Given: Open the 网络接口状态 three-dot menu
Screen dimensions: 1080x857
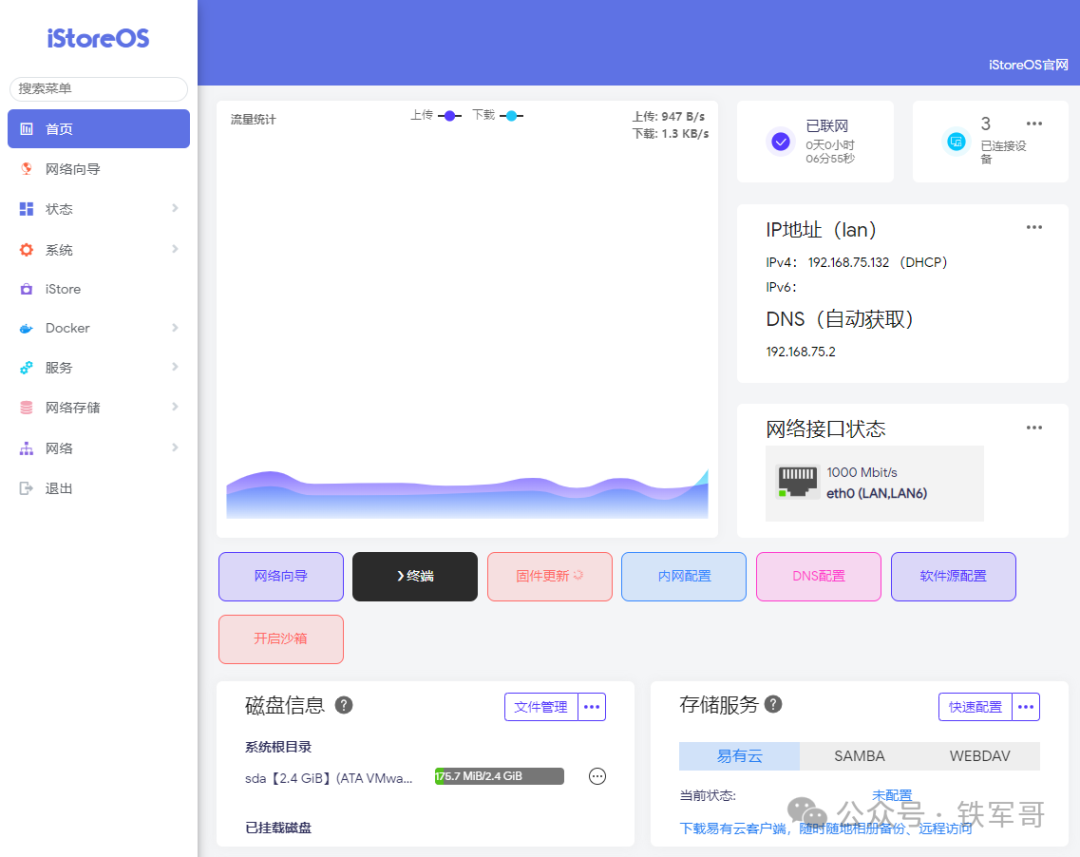Looking at the screenshot, I should pos(1034,428).
